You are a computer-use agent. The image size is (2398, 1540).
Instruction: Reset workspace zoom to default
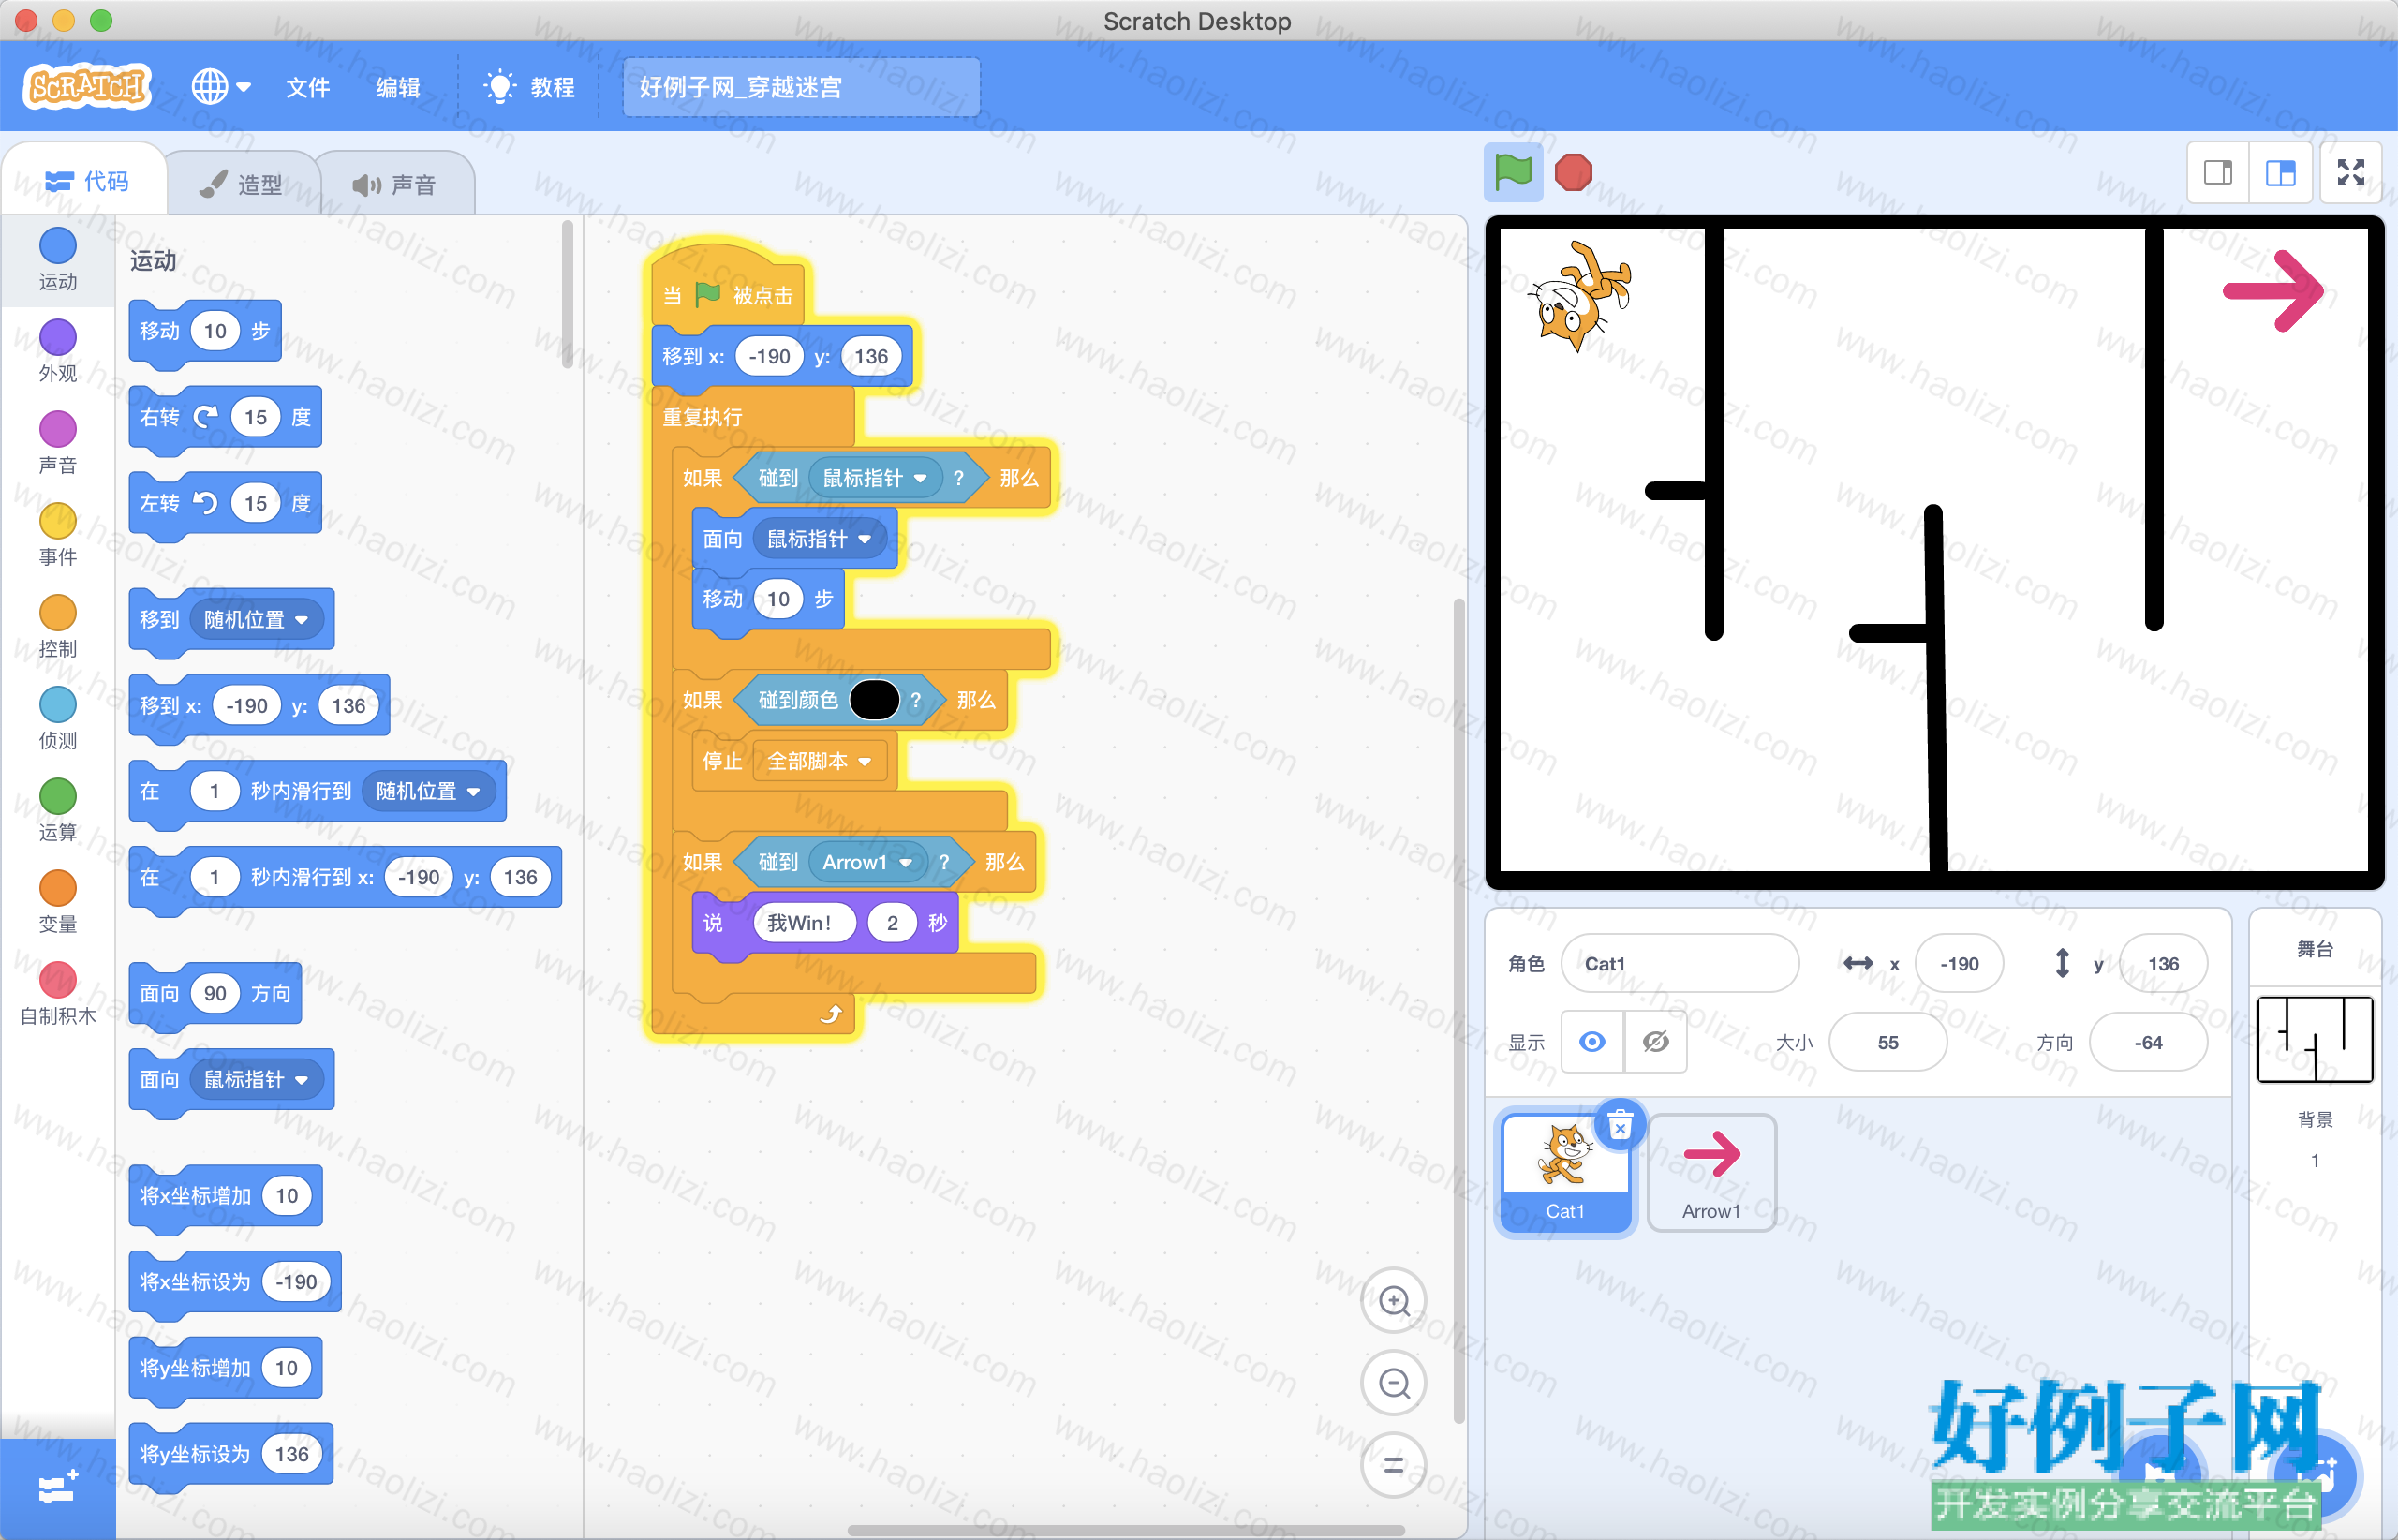click(1394, 1465)
